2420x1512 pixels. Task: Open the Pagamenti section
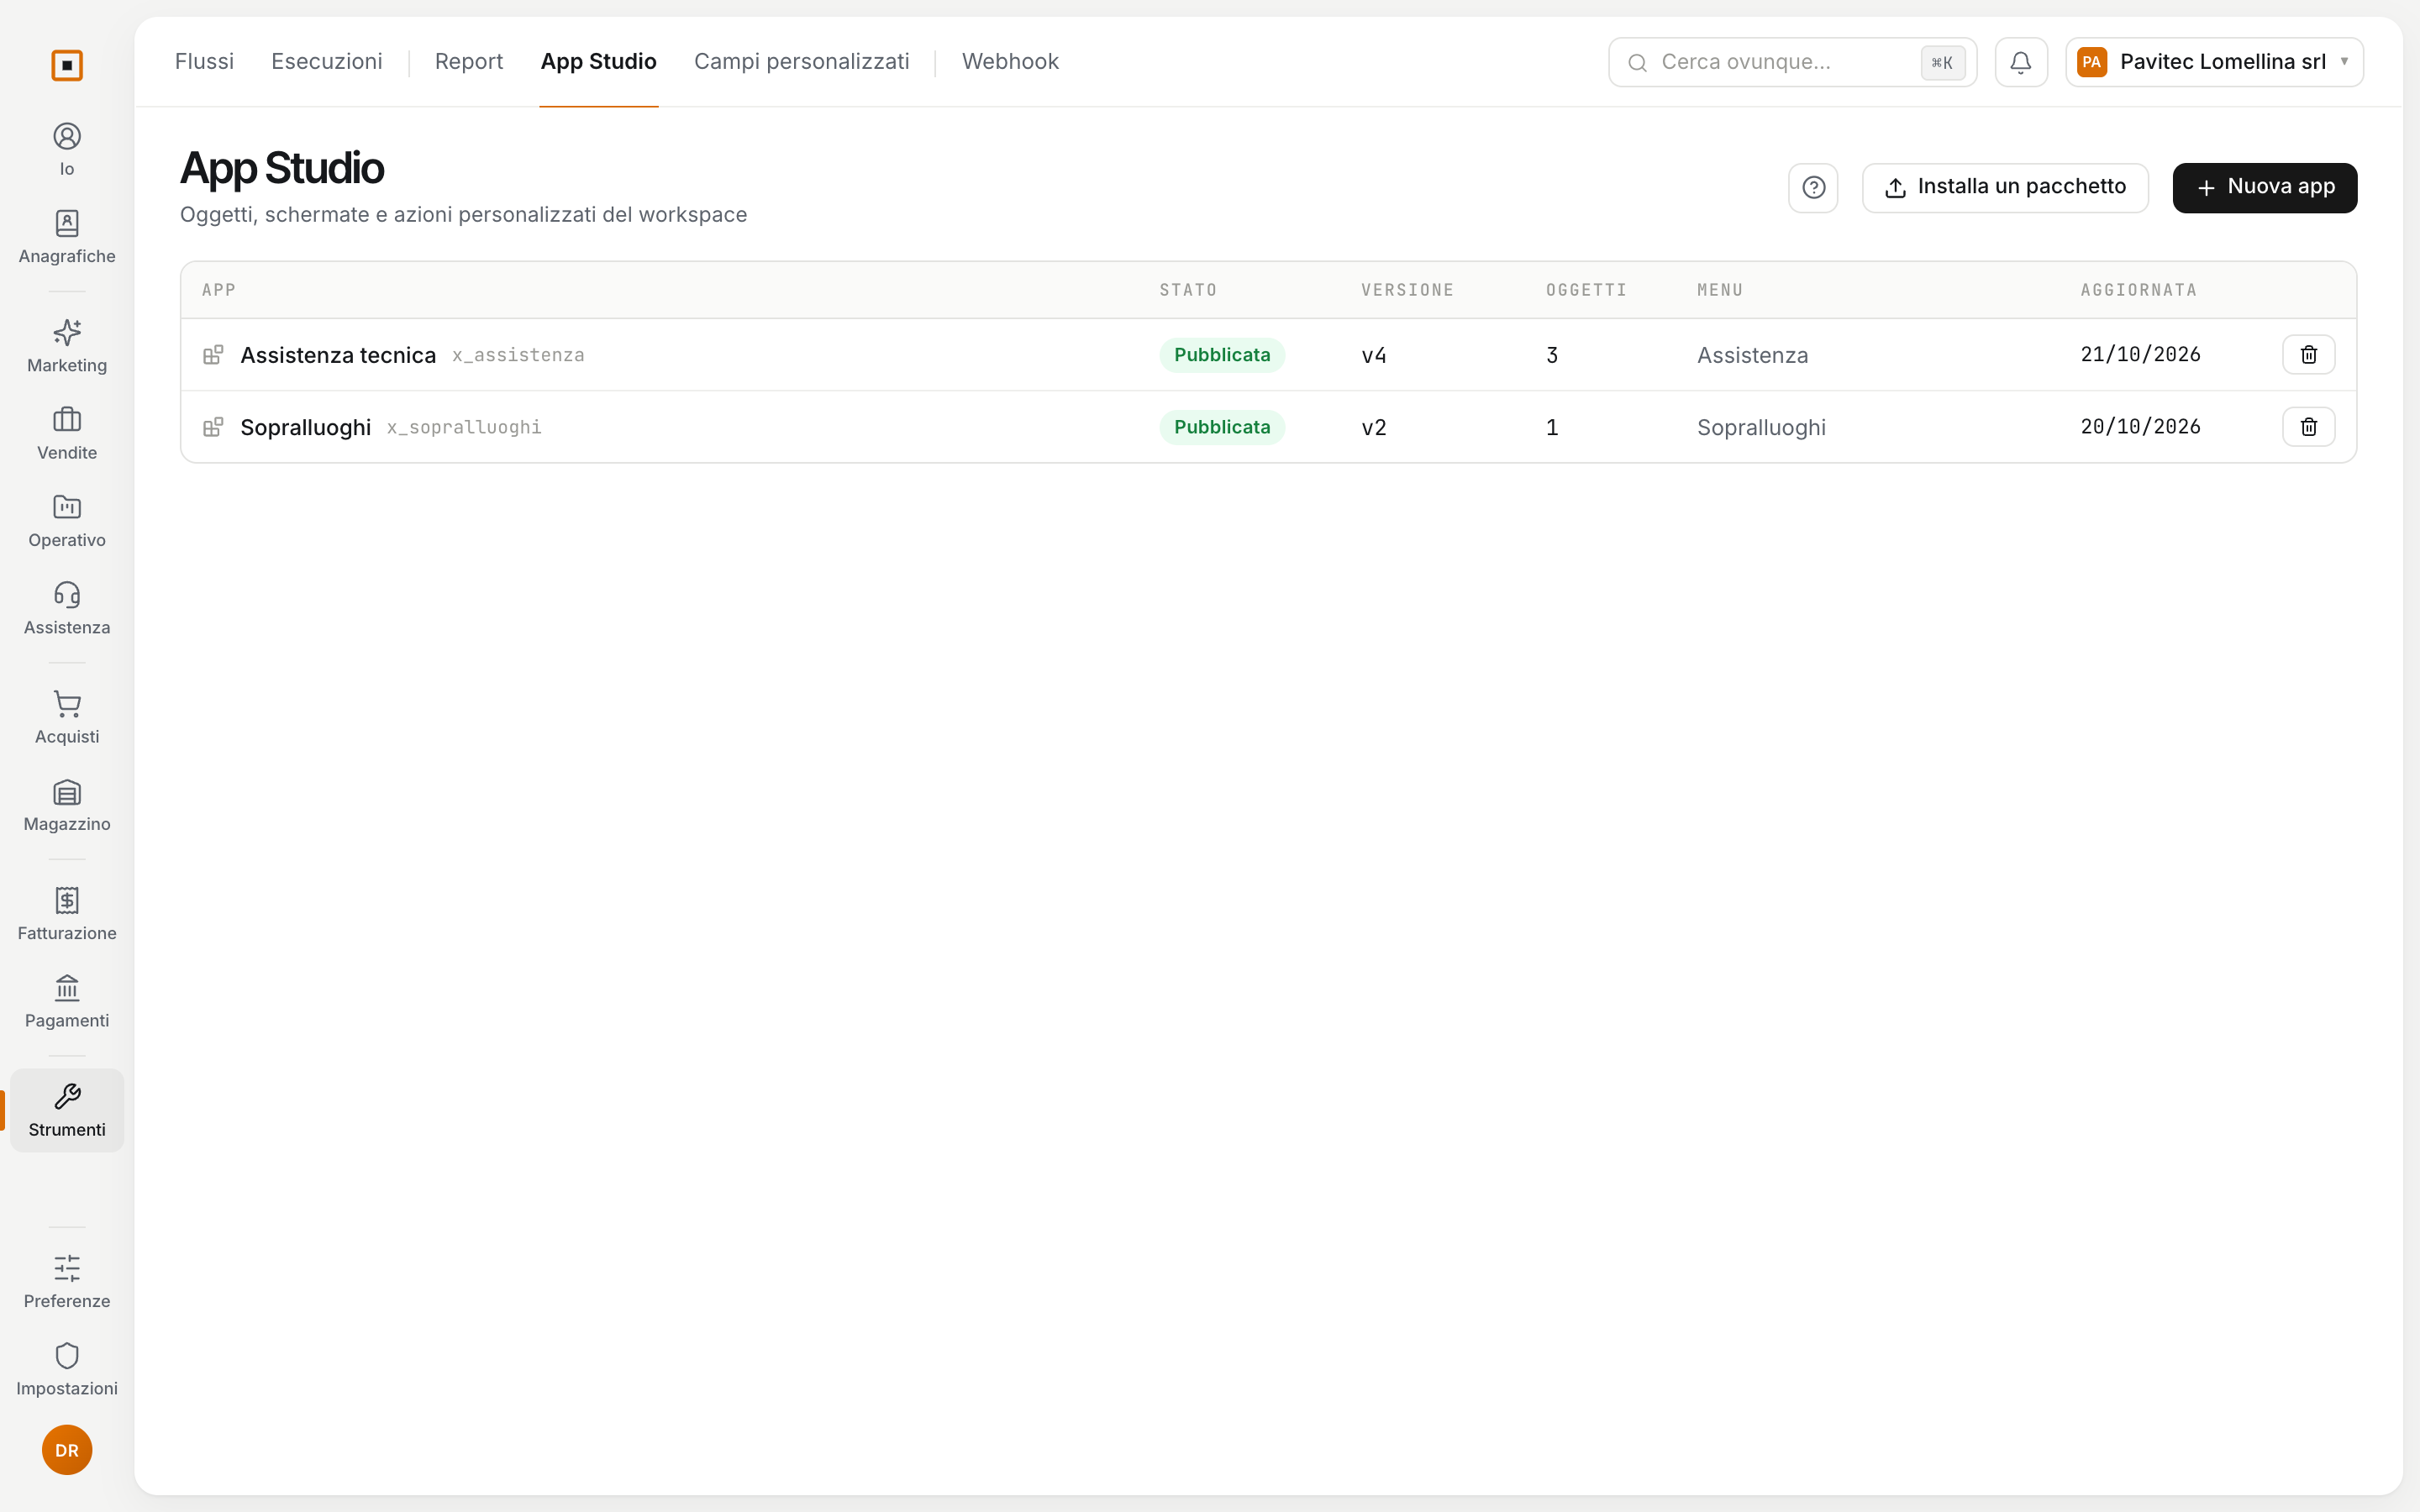click(67, 1001)
